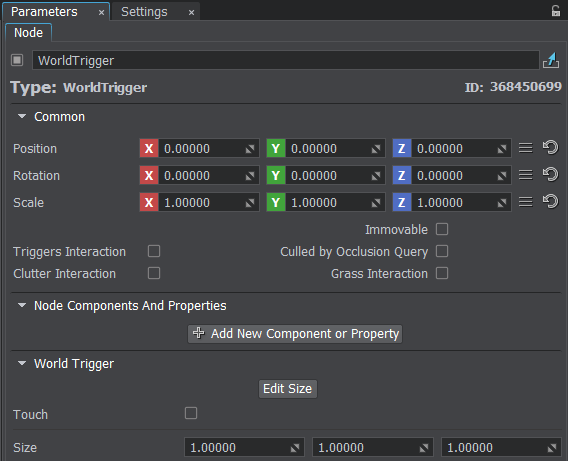Click the export node icon beside the name field
This screenshot has height=461, width=568.
(551, 60)
